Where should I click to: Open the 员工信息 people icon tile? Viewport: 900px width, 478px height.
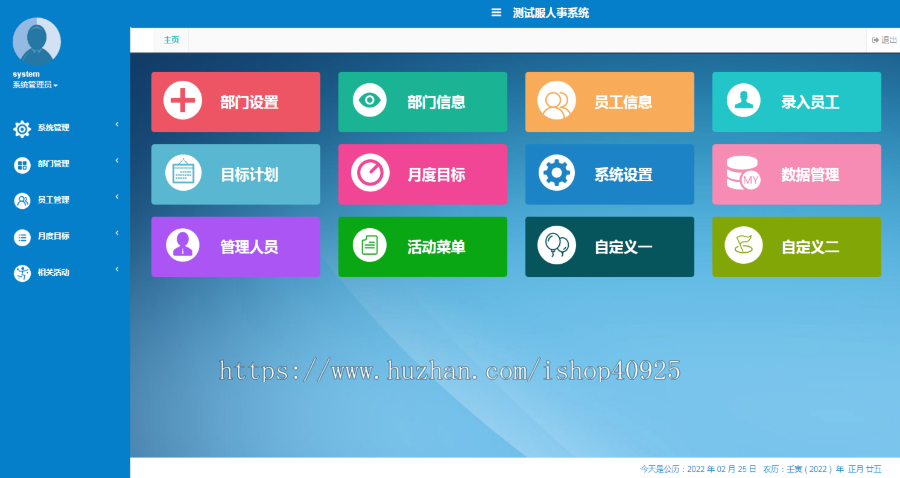pos(609,101)
